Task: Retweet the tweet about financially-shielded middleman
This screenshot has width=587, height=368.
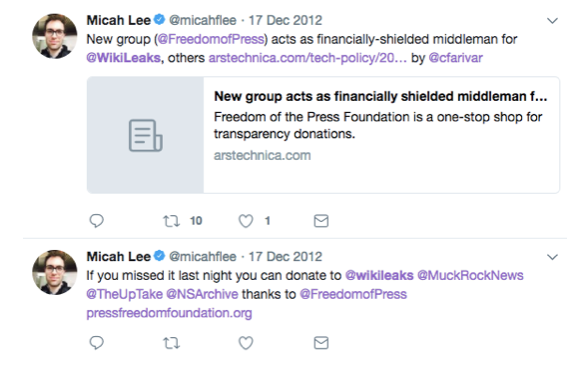Action: [171, 221]
